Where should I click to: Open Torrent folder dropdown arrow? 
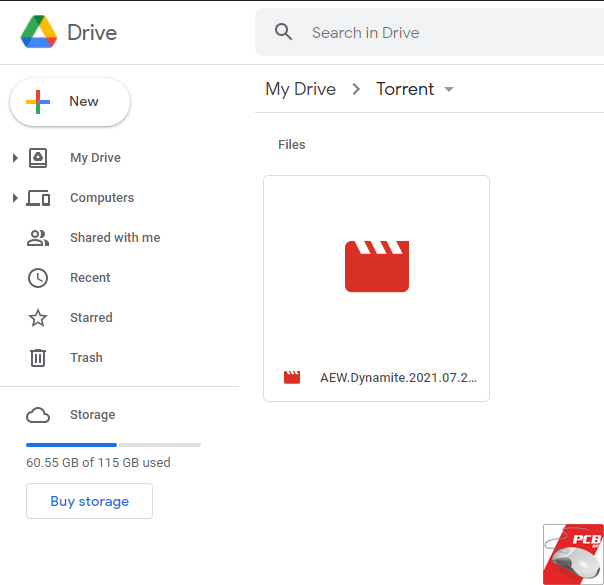pos(449,89)
